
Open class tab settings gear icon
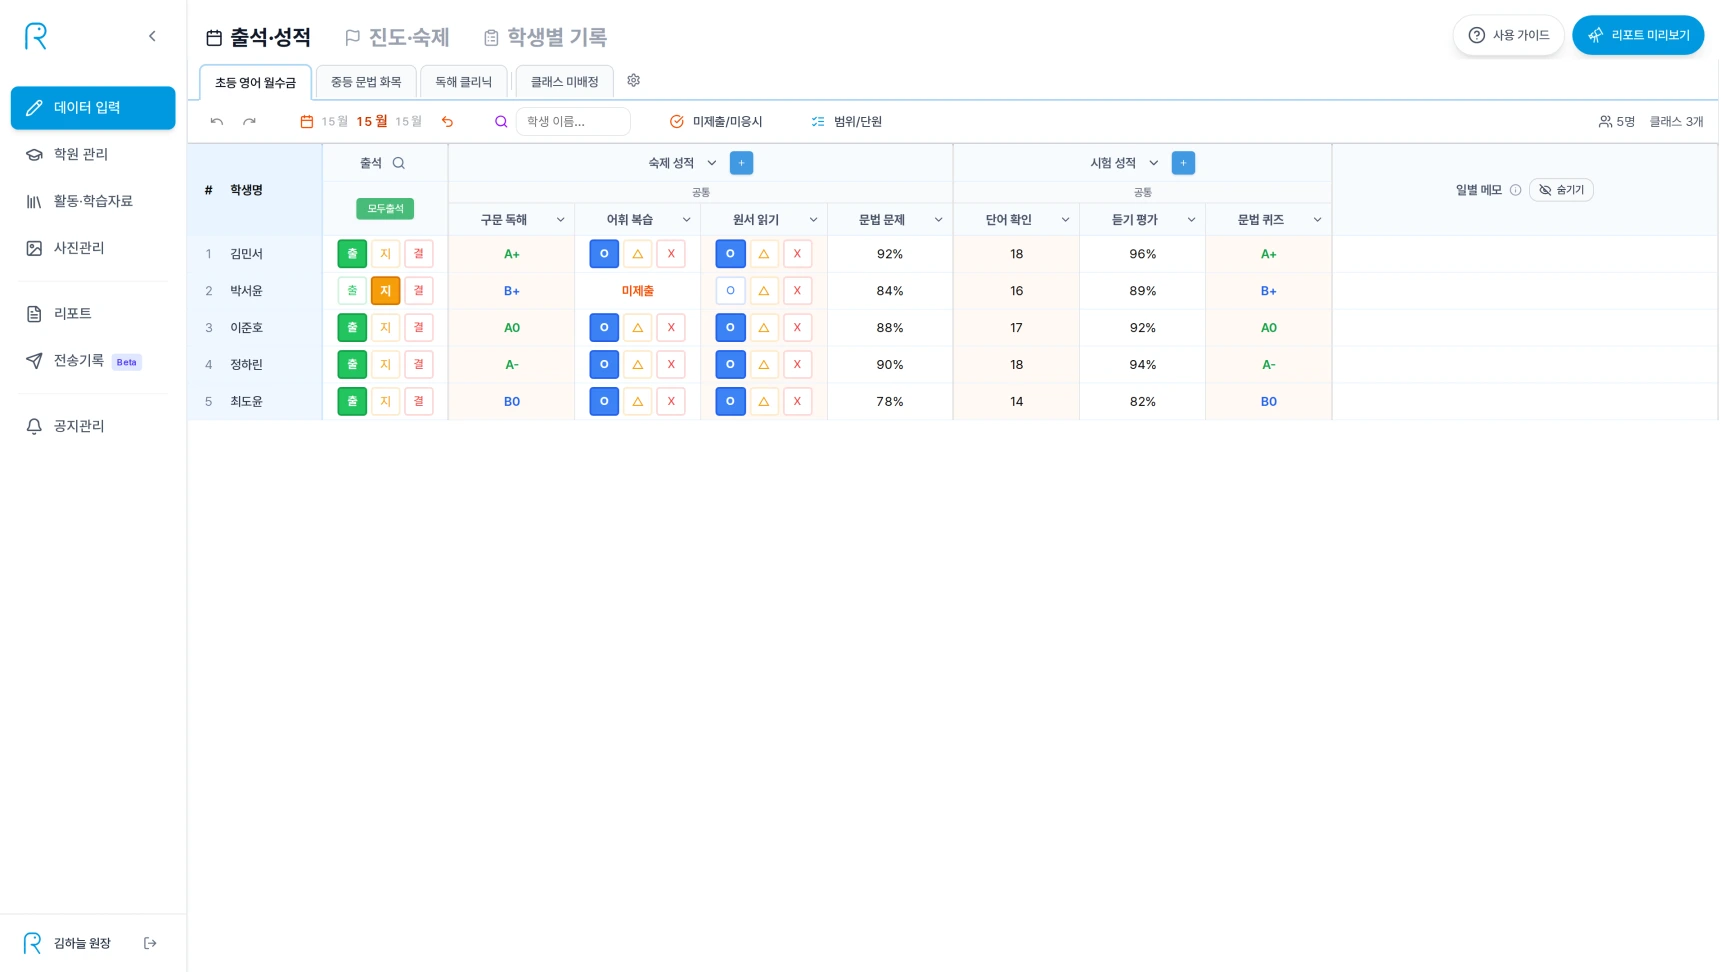point(633,81)
